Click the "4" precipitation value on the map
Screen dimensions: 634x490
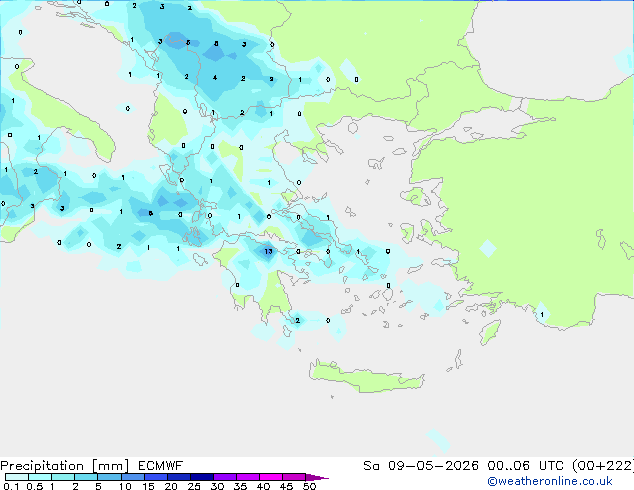(x=215, y=77)
